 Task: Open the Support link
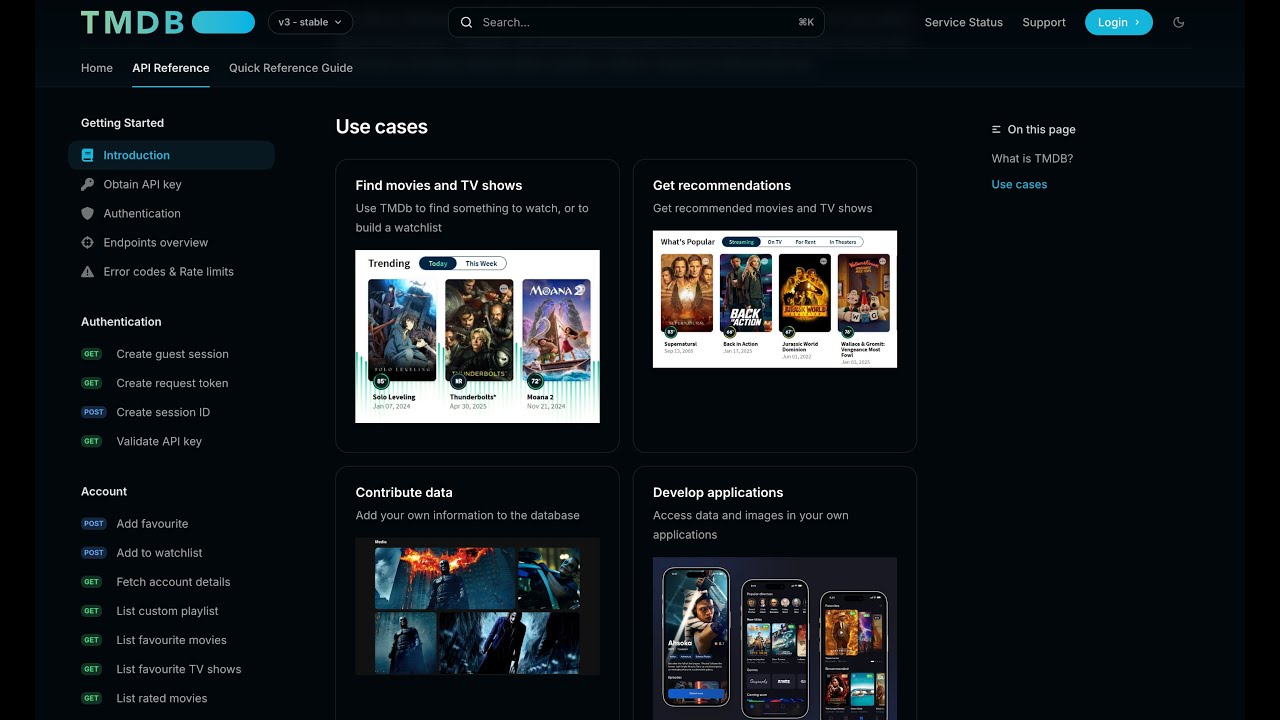1044,22
